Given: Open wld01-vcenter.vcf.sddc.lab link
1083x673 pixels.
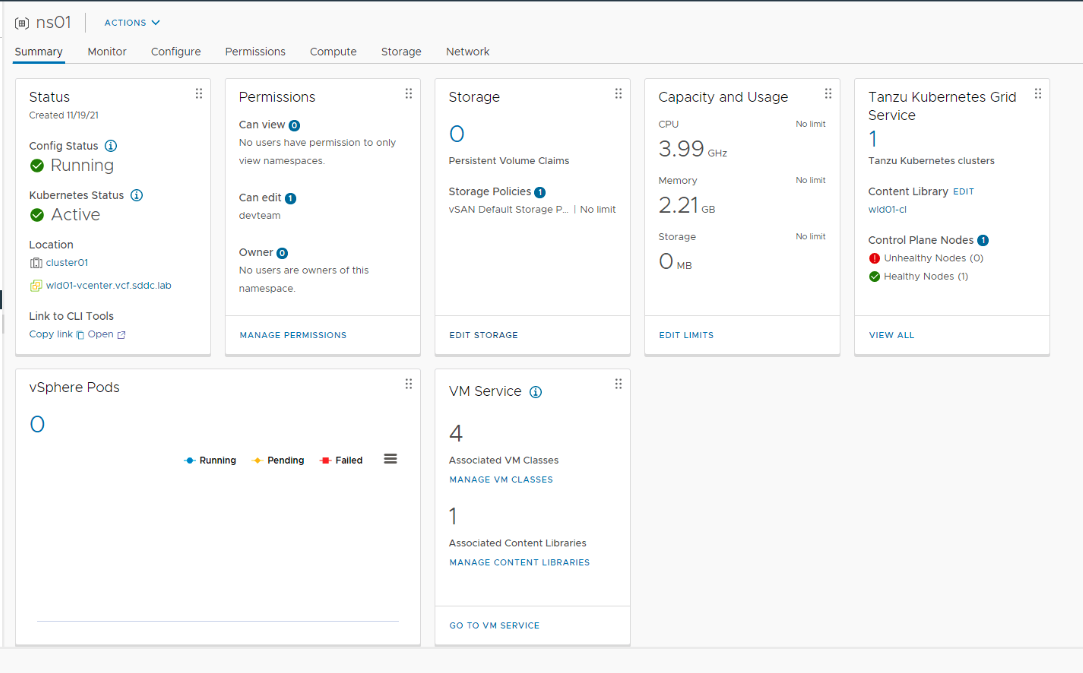Looking at the screenshot, I should 108,285.
